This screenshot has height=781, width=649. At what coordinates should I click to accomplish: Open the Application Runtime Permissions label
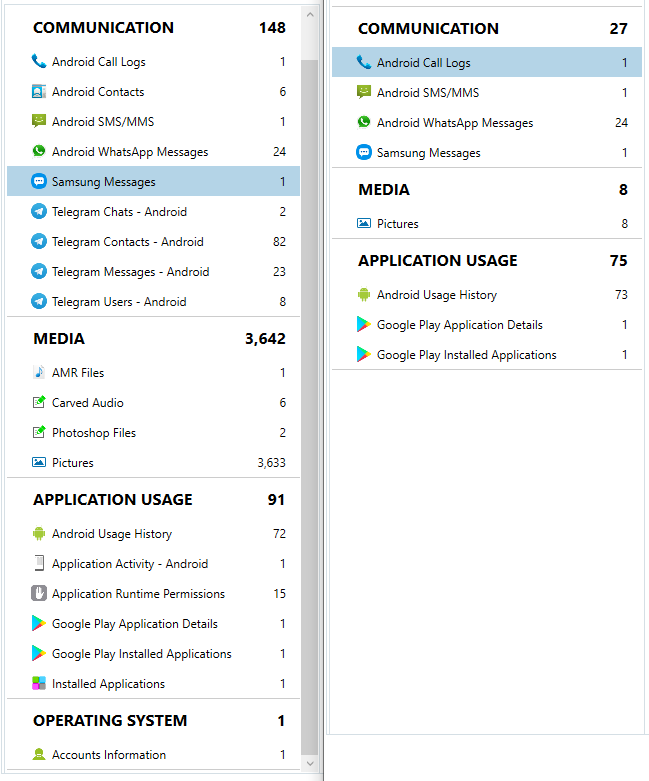coord(138,594)
